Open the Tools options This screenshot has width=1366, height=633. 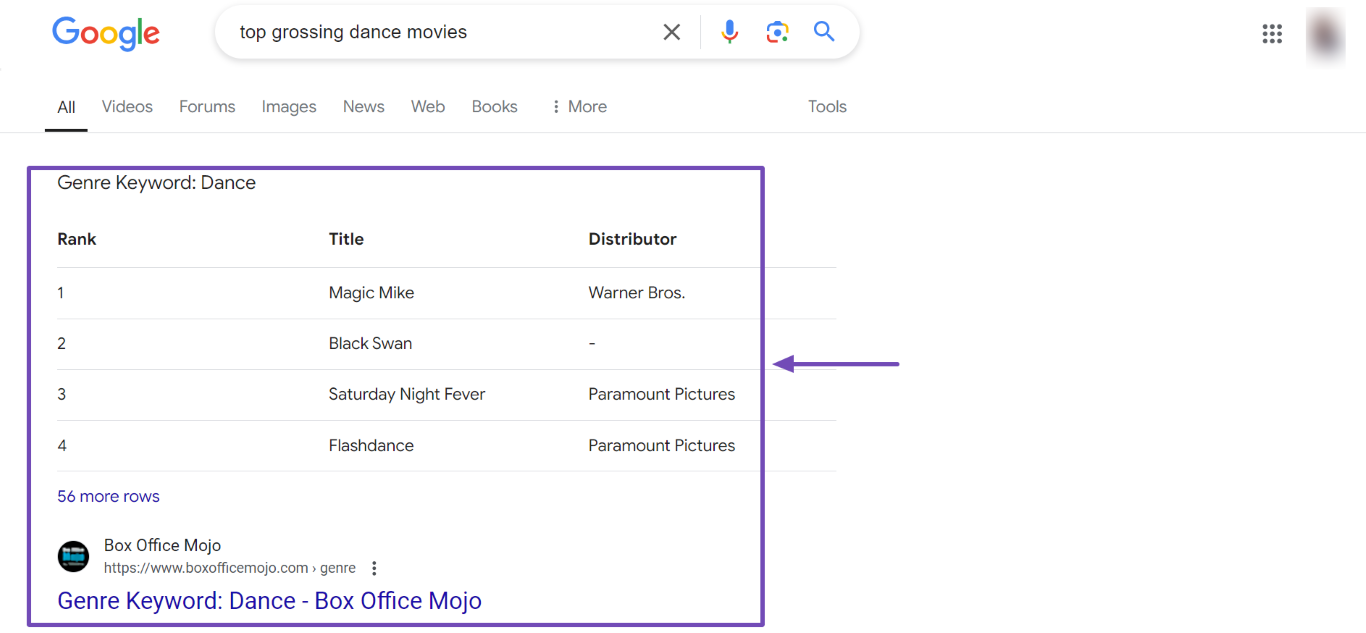click(x=827, y=107)
